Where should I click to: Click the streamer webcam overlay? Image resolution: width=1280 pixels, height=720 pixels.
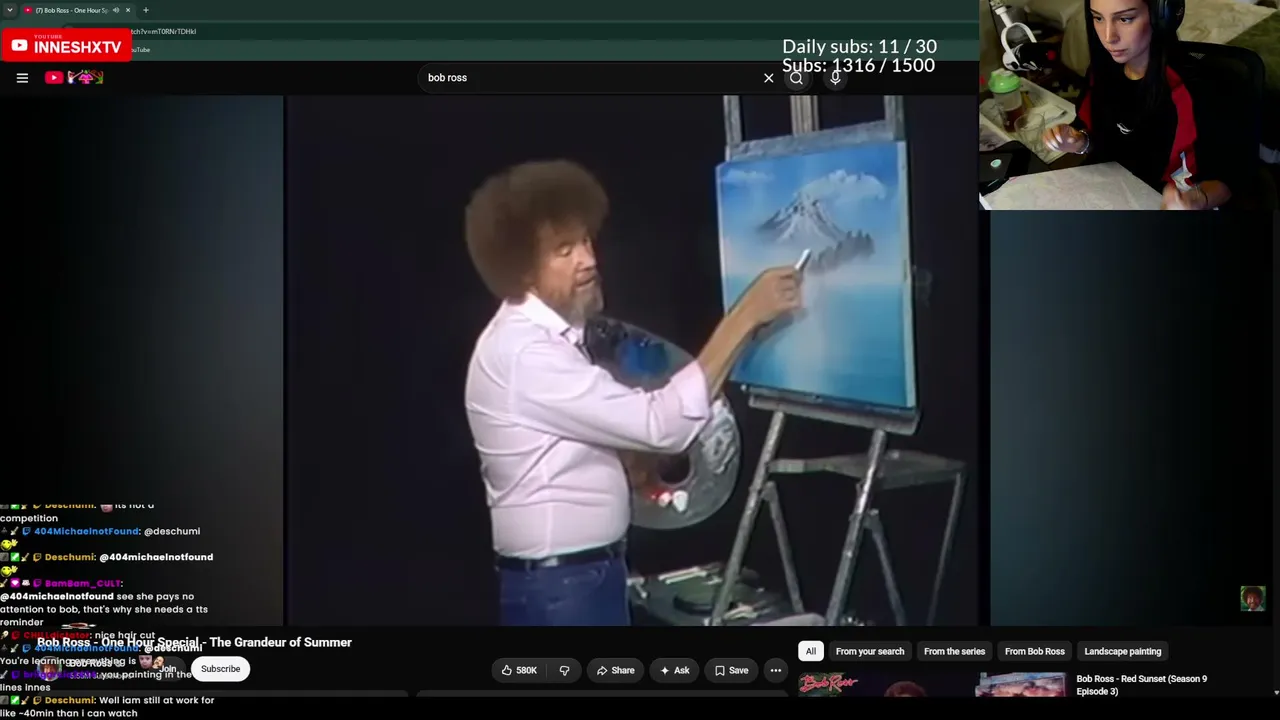[1129, 105]
